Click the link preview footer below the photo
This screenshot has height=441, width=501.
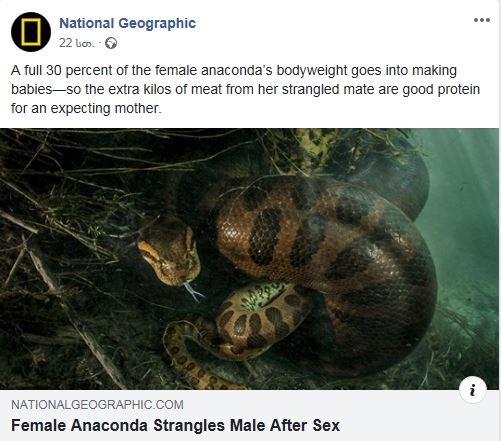coord(249,415)
